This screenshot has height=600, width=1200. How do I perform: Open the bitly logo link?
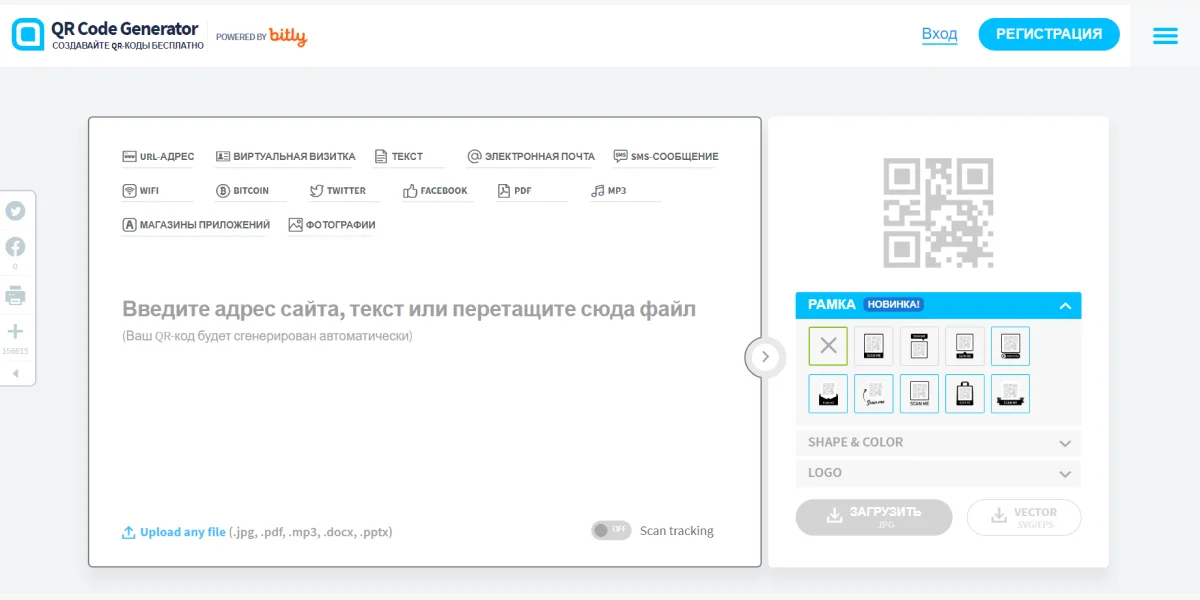click(288, 37)
